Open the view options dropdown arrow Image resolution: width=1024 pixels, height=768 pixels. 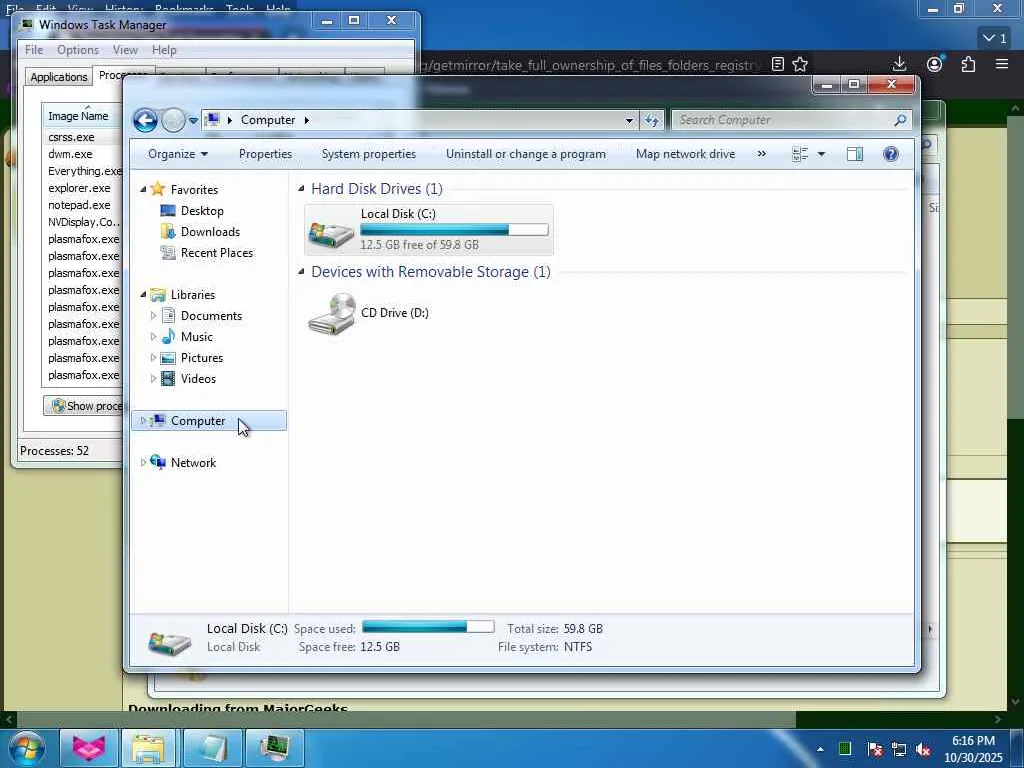(821, 154)
